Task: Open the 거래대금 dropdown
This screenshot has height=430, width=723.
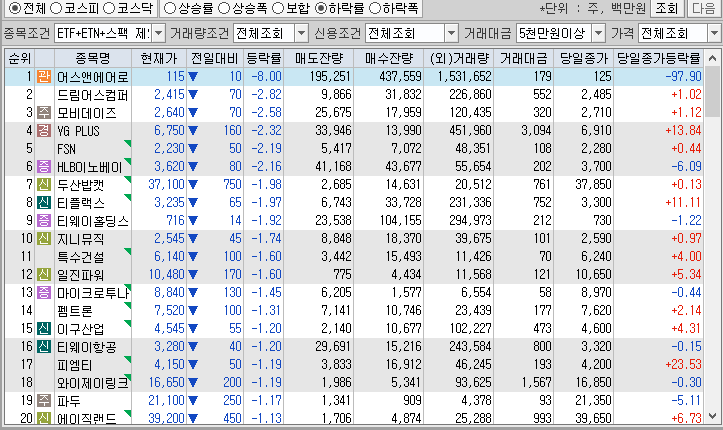Action: 598,33
